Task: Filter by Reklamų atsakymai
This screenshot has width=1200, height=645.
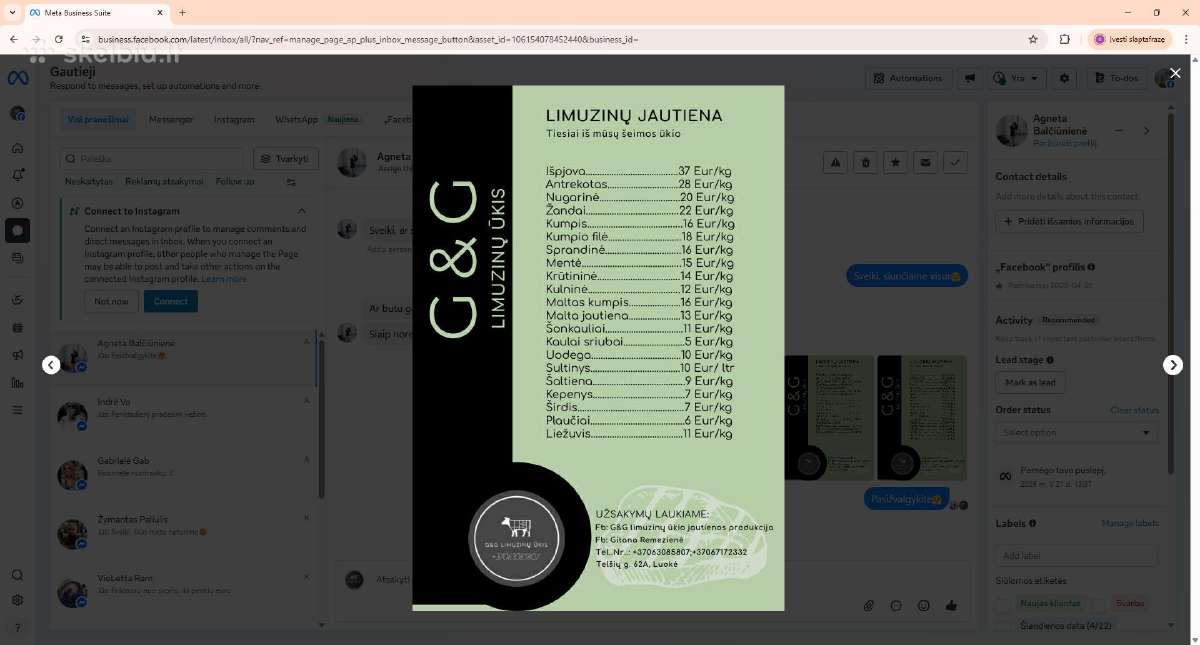Action: pyautogui.click(x=164, y=182)
